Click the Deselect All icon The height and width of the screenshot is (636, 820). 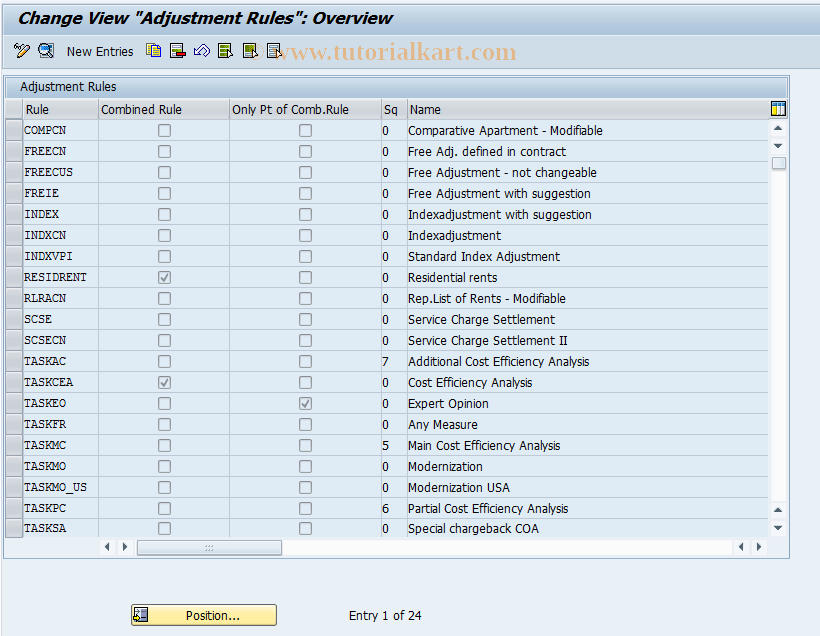tap(274, 51)
